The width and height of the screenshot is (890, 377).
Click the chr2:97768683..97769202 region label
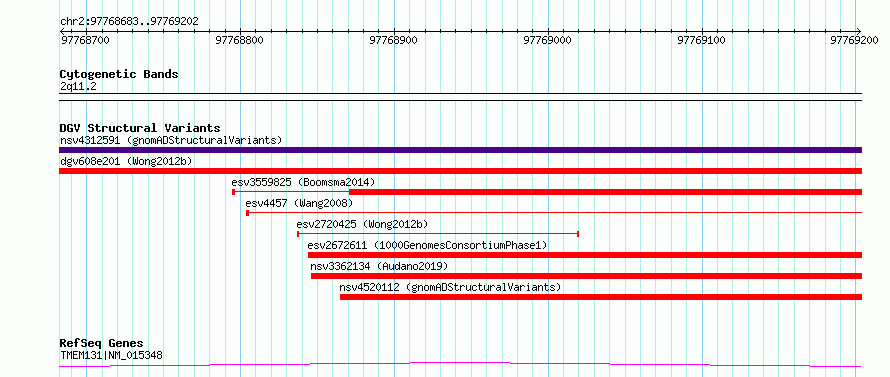point(129,21)
